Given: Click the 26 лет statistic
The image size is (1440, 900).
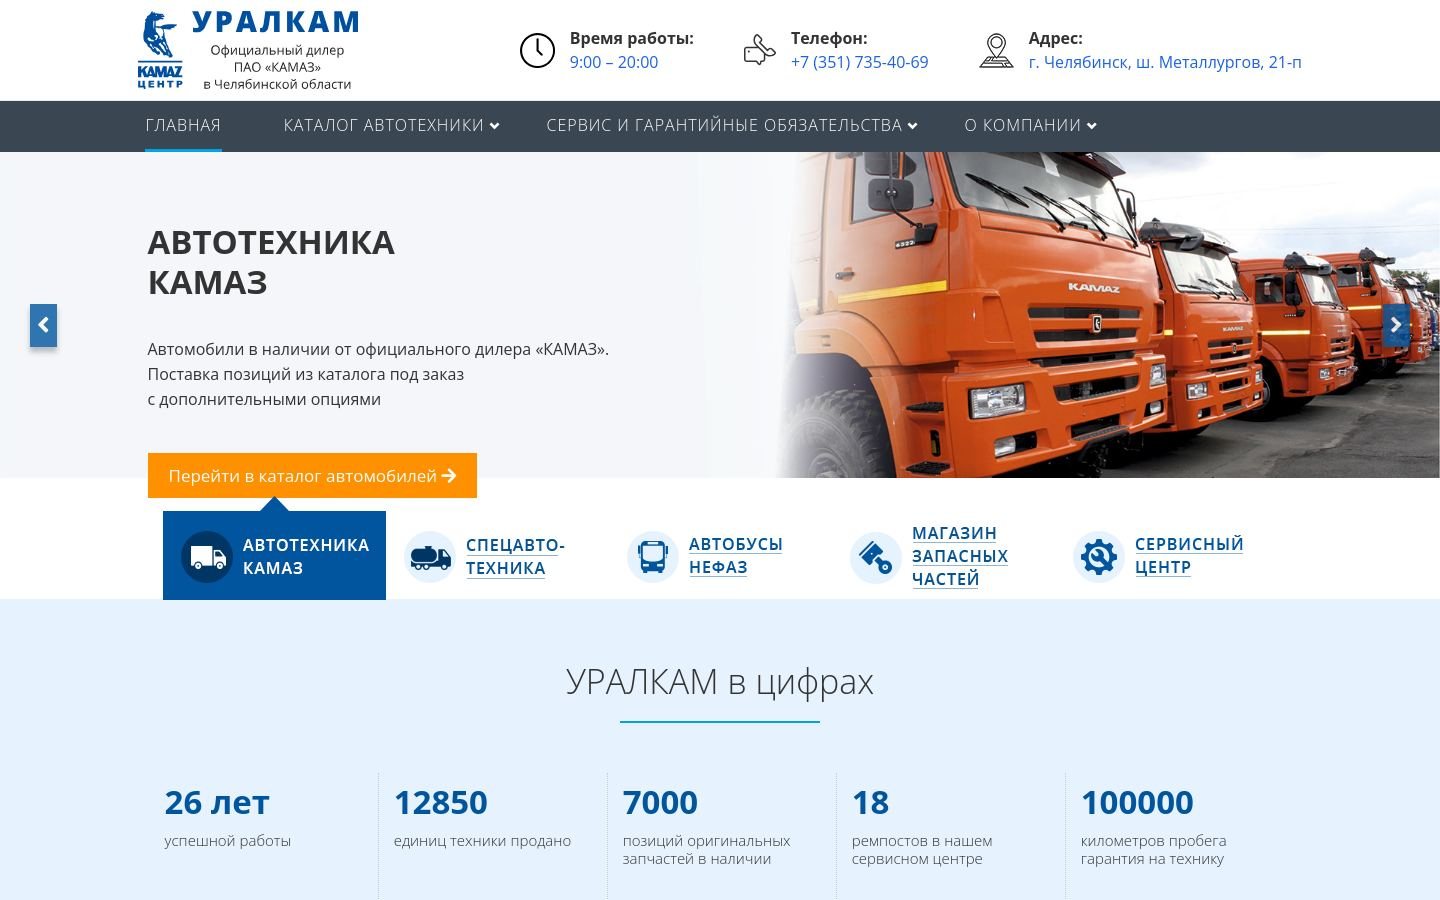Looking at the screenshot, I should 217,802.
